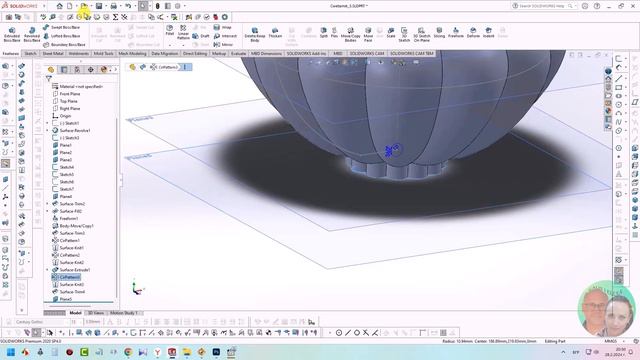Expand the Surface-Trim2 feature node
Screen dimensions: 640x360
pos(47,204)
